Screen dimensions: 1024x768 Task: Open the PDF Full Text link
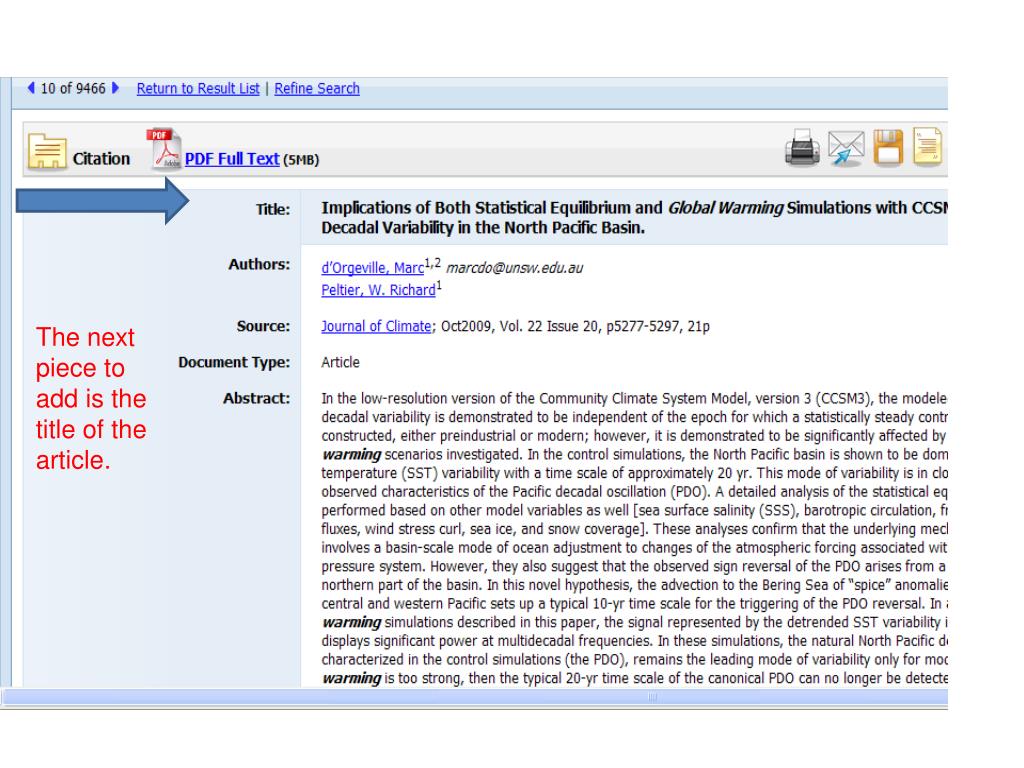pyautogui.click(x=232, y=159)
